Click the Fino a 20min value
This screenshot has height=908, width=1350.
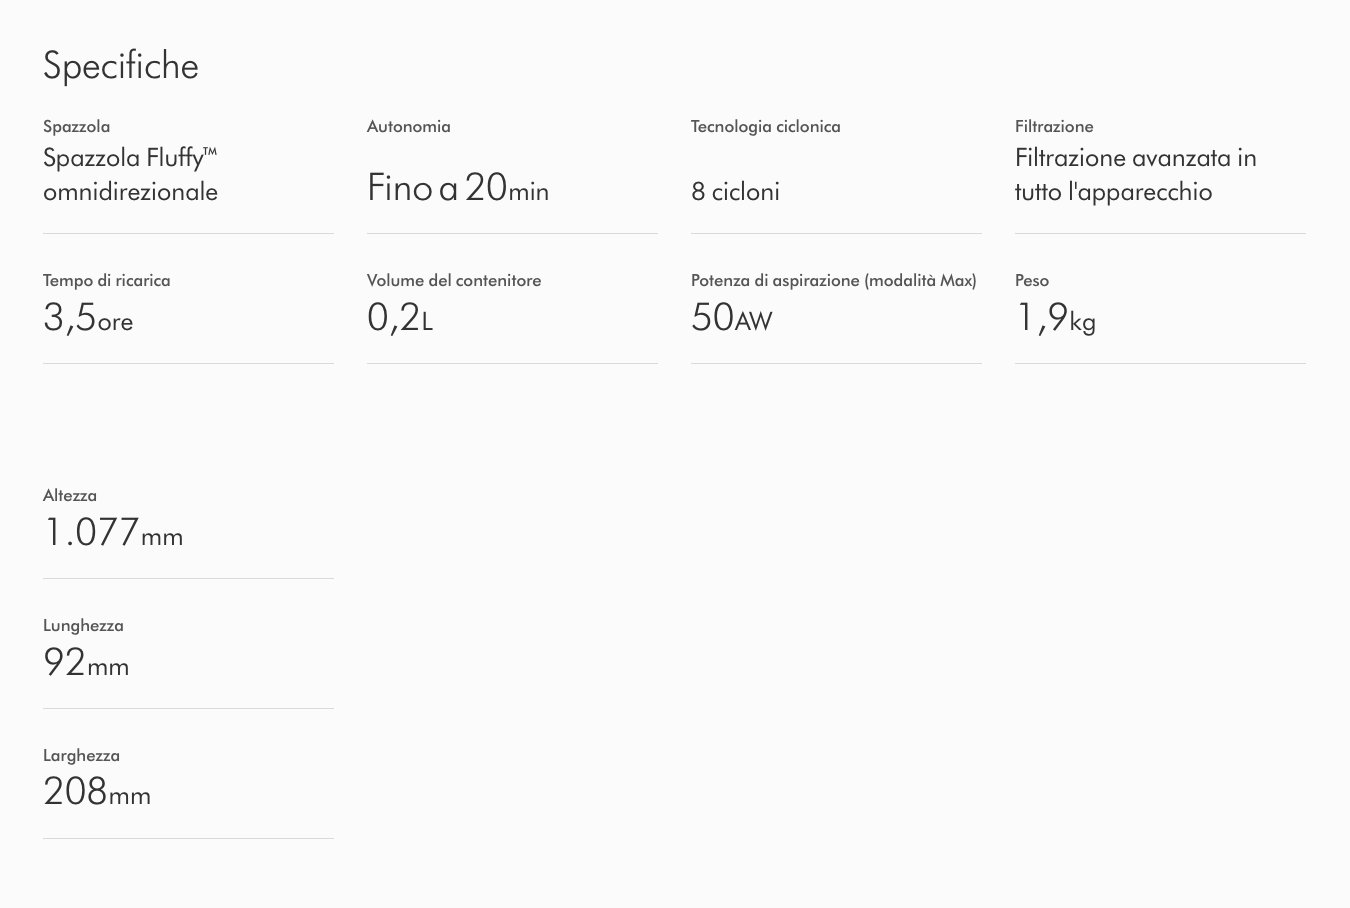click(x=458, y=188)
